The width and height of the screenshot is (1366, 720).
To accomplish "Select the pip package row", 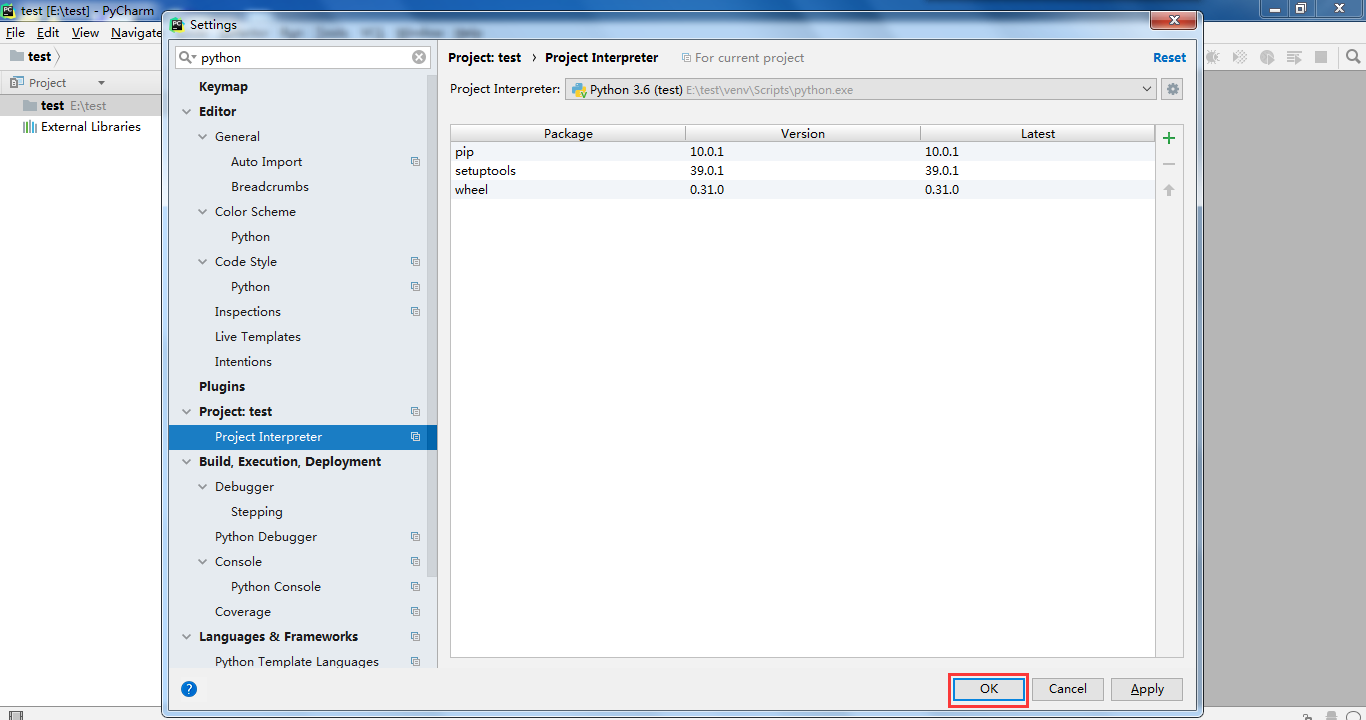I will click(802, 152).
